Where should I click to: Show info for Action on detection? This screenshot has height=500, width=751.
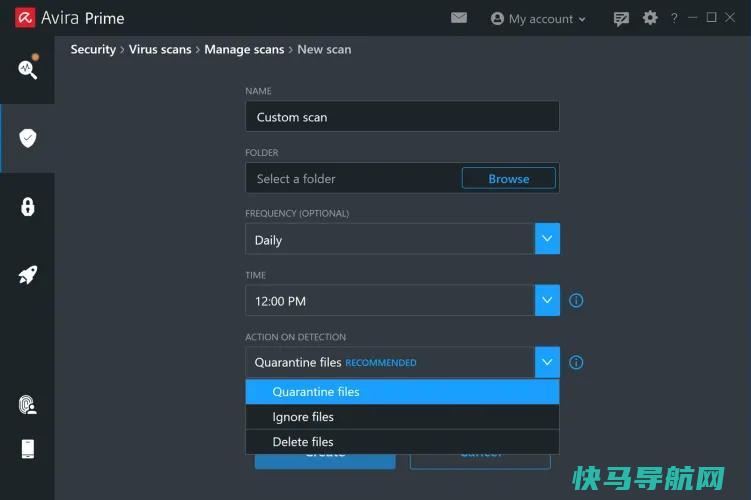click(576, 362)
